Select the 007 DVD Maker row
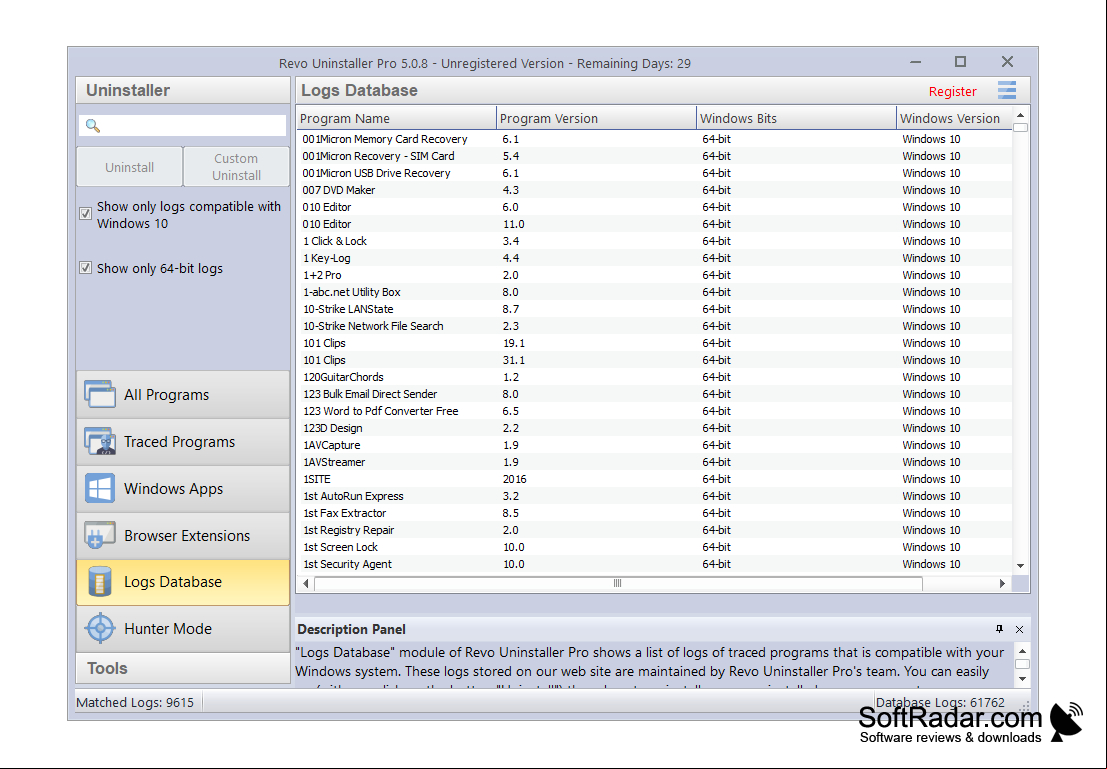 (654, 190)
